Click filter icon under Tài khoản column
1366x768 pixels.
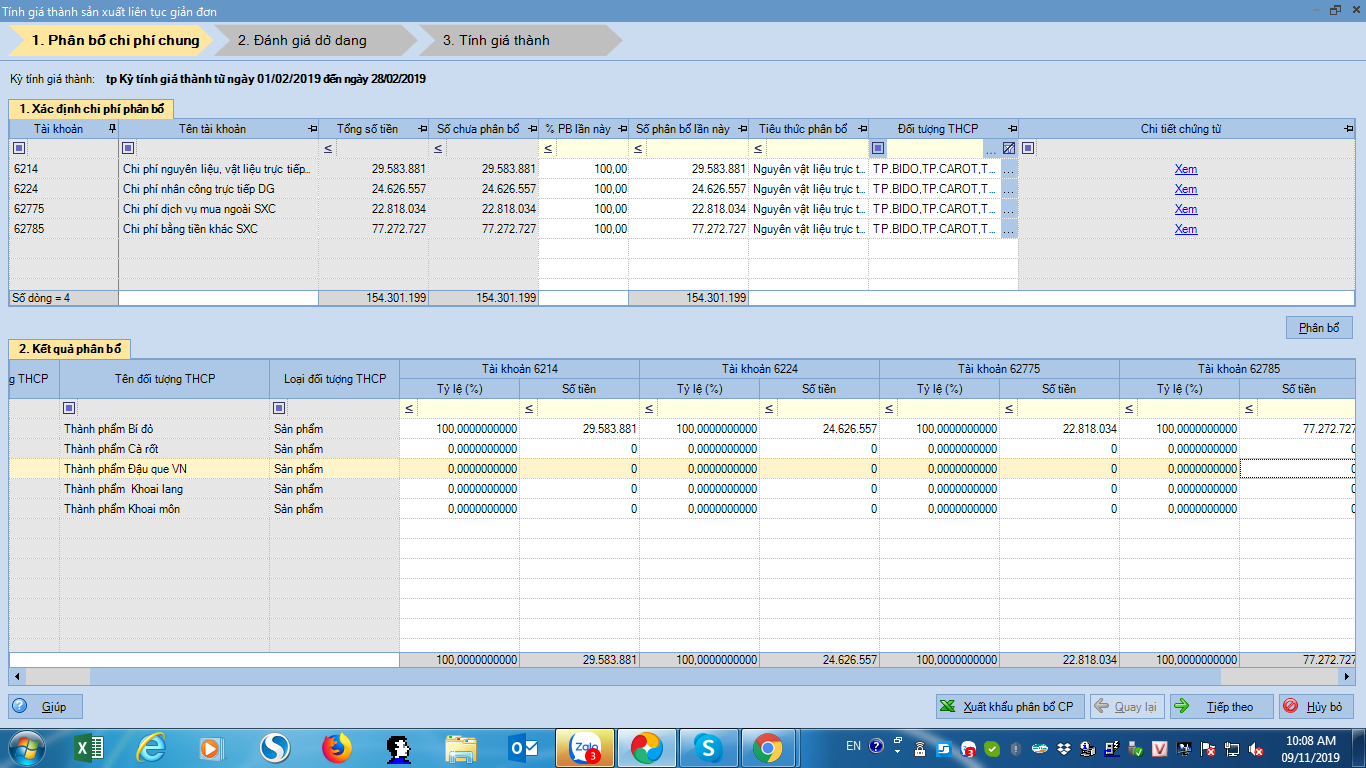pyautogui.click(x=19, y=149)
